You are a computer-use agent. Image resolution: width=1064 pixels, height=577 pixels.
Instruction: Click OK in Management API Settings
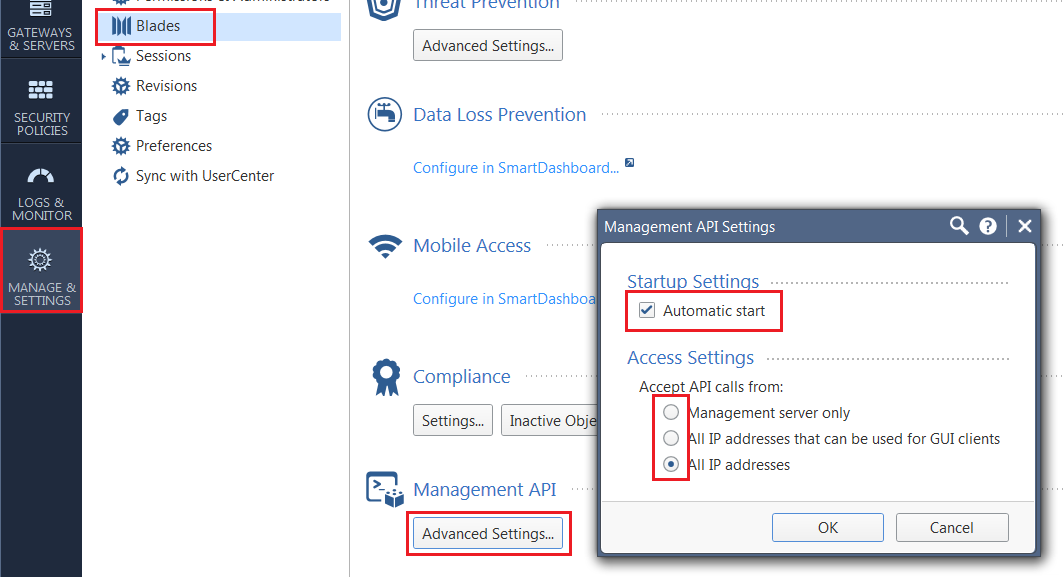click(828, 527)
